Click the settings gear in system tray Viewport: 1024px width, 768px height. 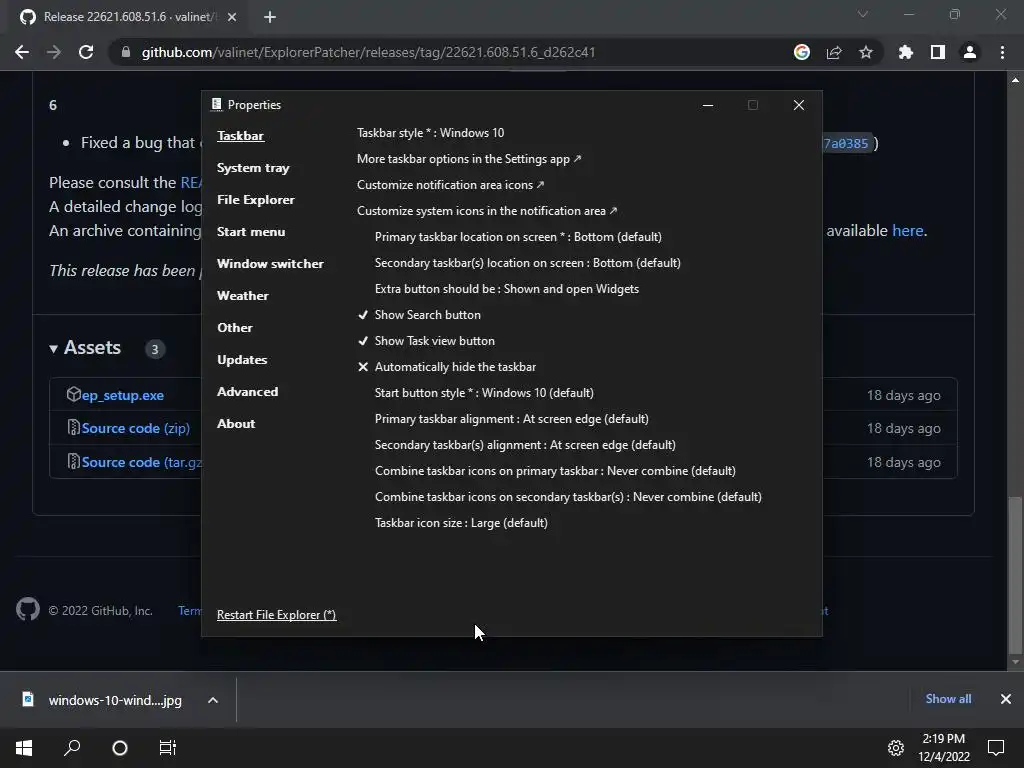coord(896,748)
